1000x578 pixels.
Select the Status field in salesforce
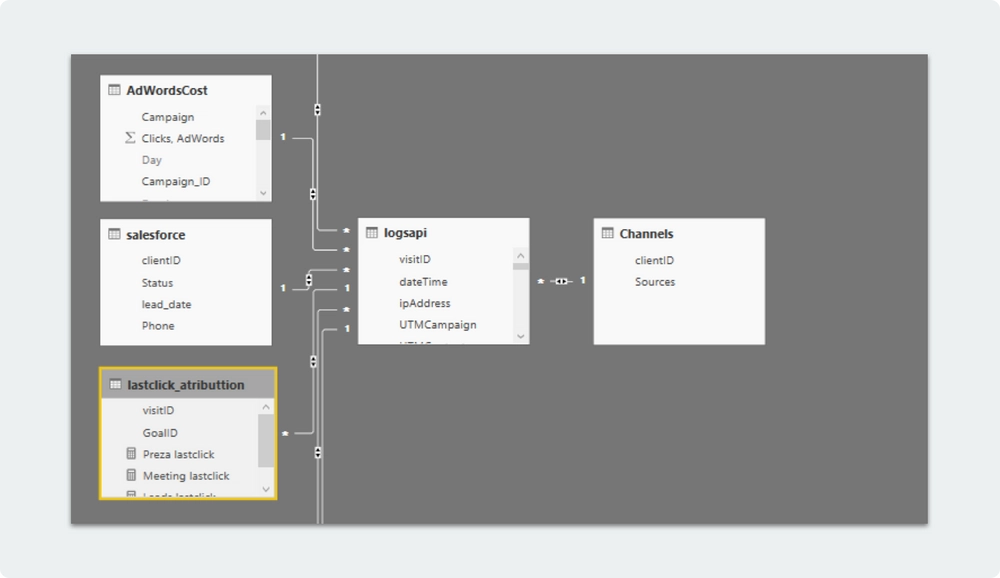click(x=158, y=283)
